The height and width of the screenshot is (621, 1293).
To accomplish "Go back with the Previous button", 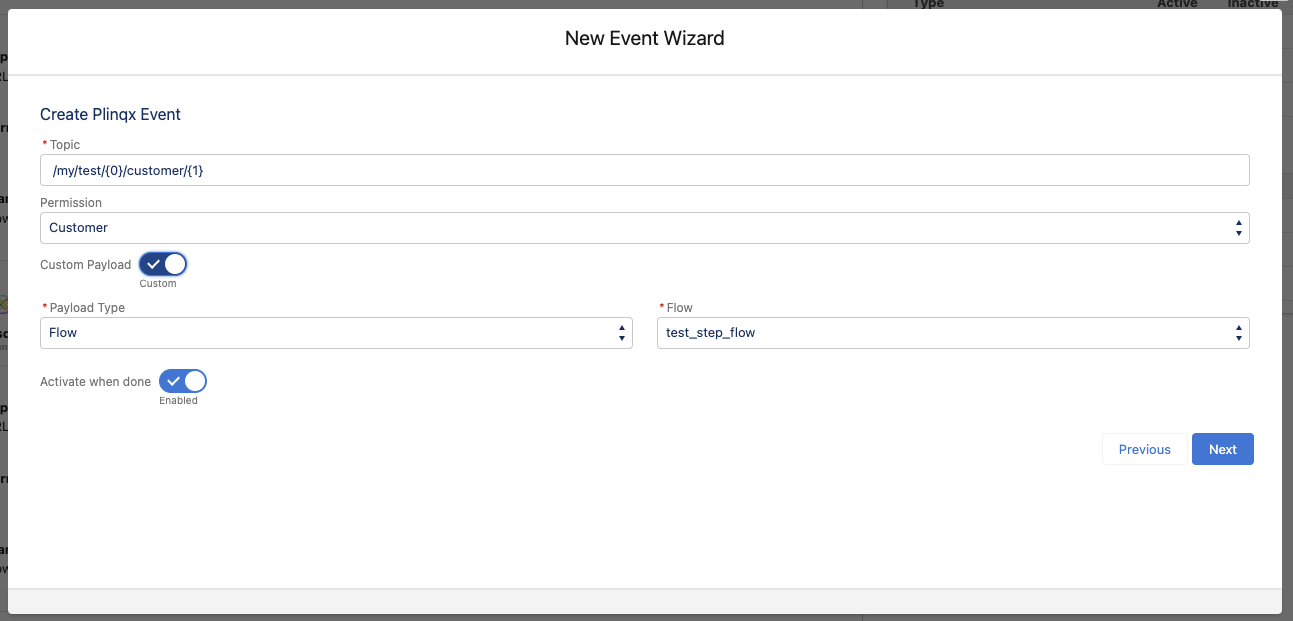I will (x=1145, y=450).
